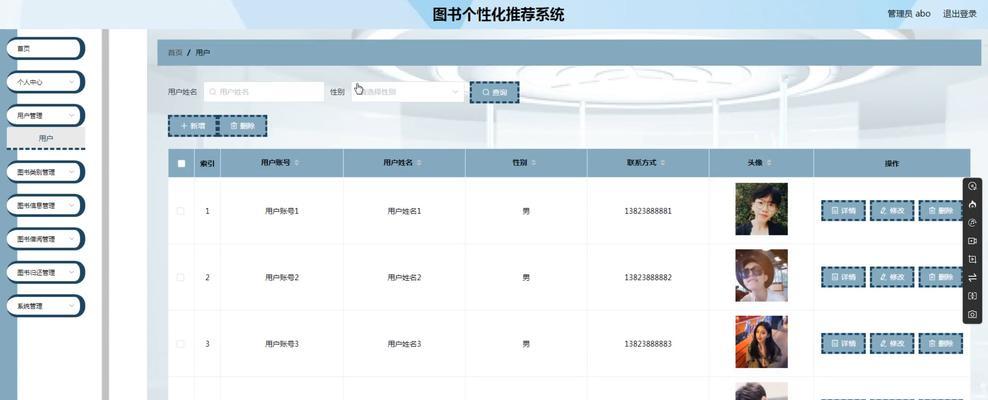This screenshot has height=400, width=988.
Task: Sort table by 联系方式 sort arrows
Action: point(662,163)
